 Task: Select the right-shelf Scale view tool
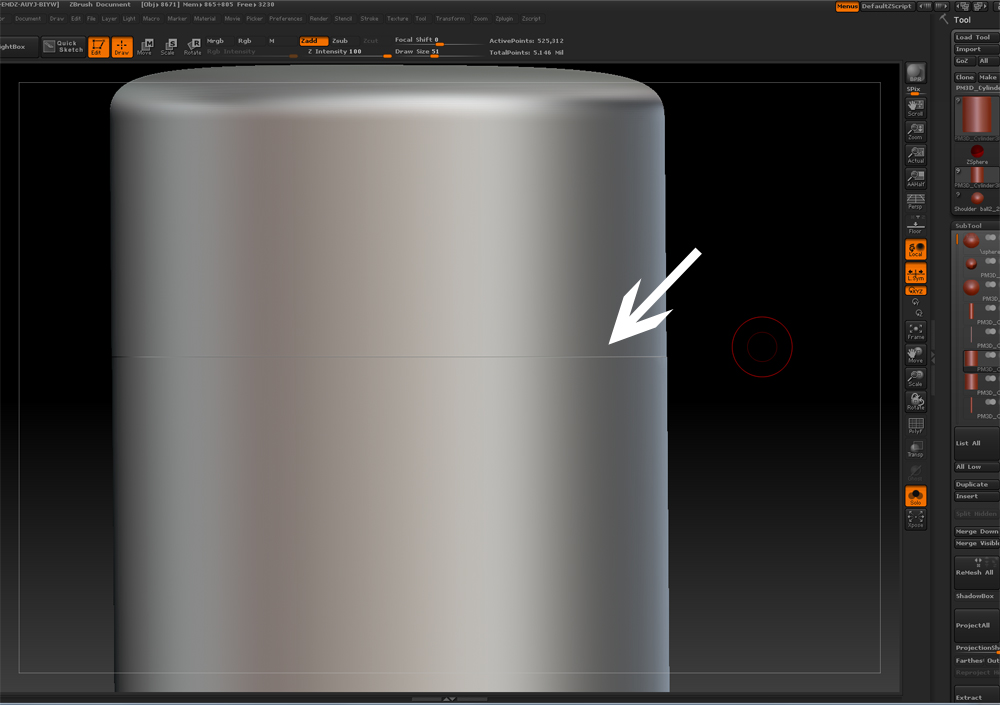[x=916, y=378]
